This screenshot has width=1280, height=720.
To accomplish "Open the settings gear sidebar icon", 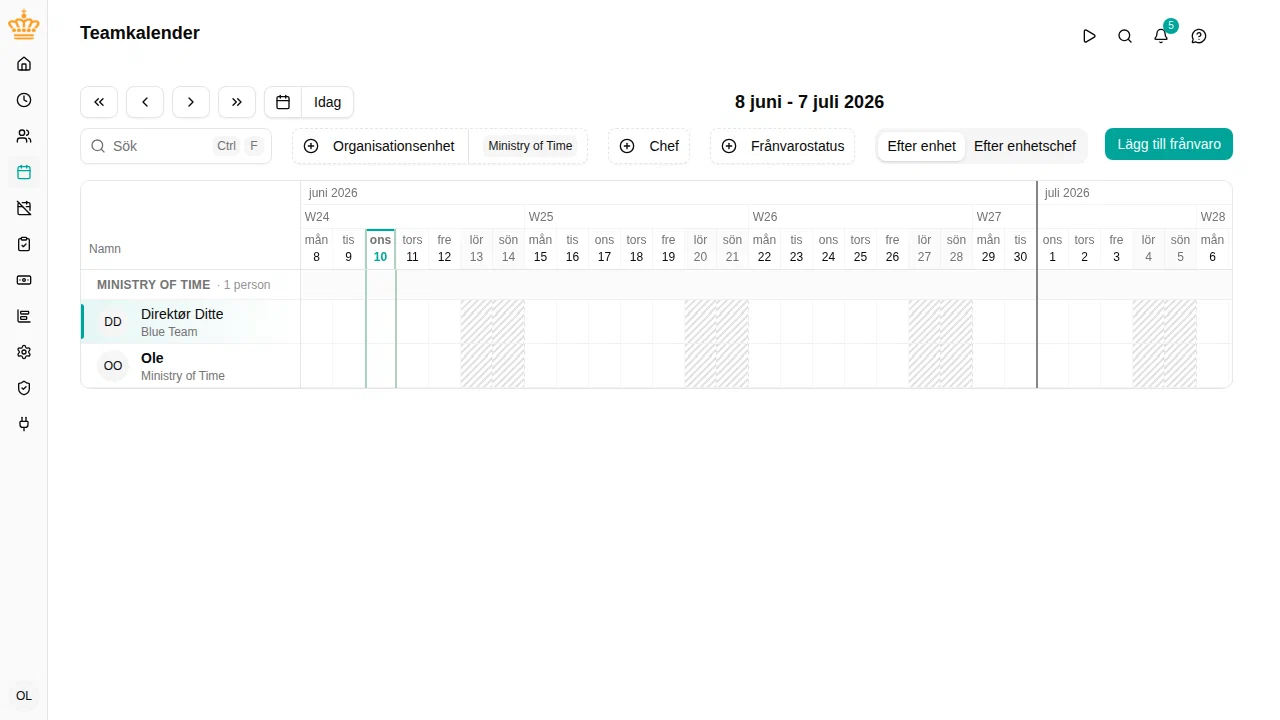I will pos(24,352).
